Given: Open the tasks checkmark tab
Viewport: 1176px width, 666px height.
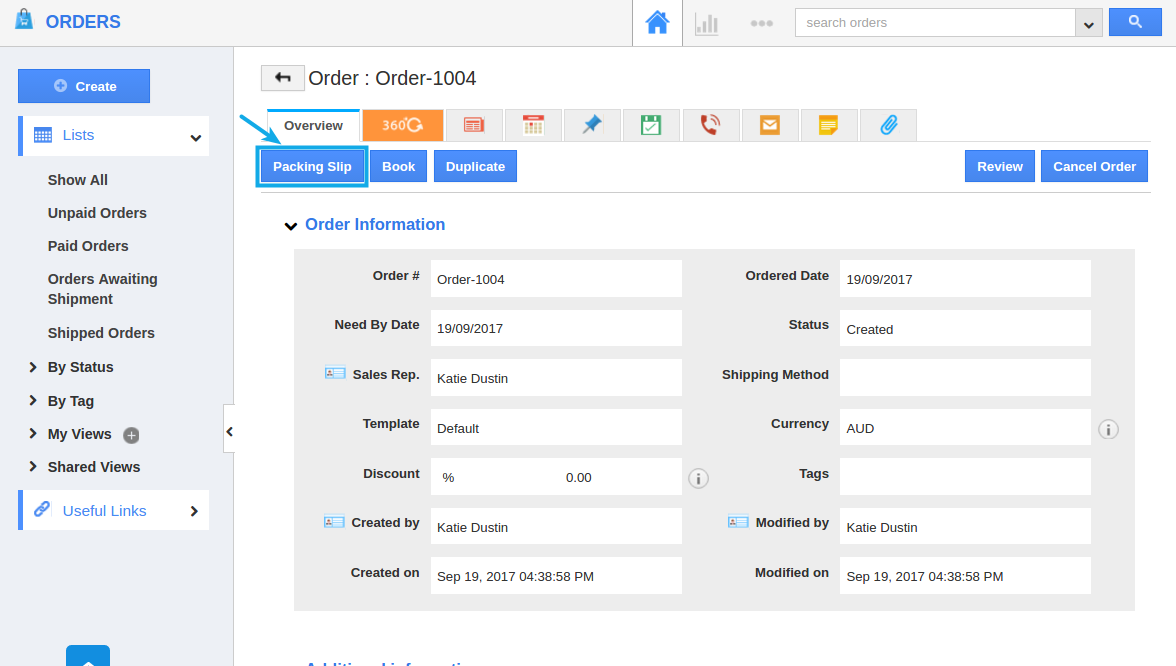Looking at the screenshot, I should [x=651, y=125].
